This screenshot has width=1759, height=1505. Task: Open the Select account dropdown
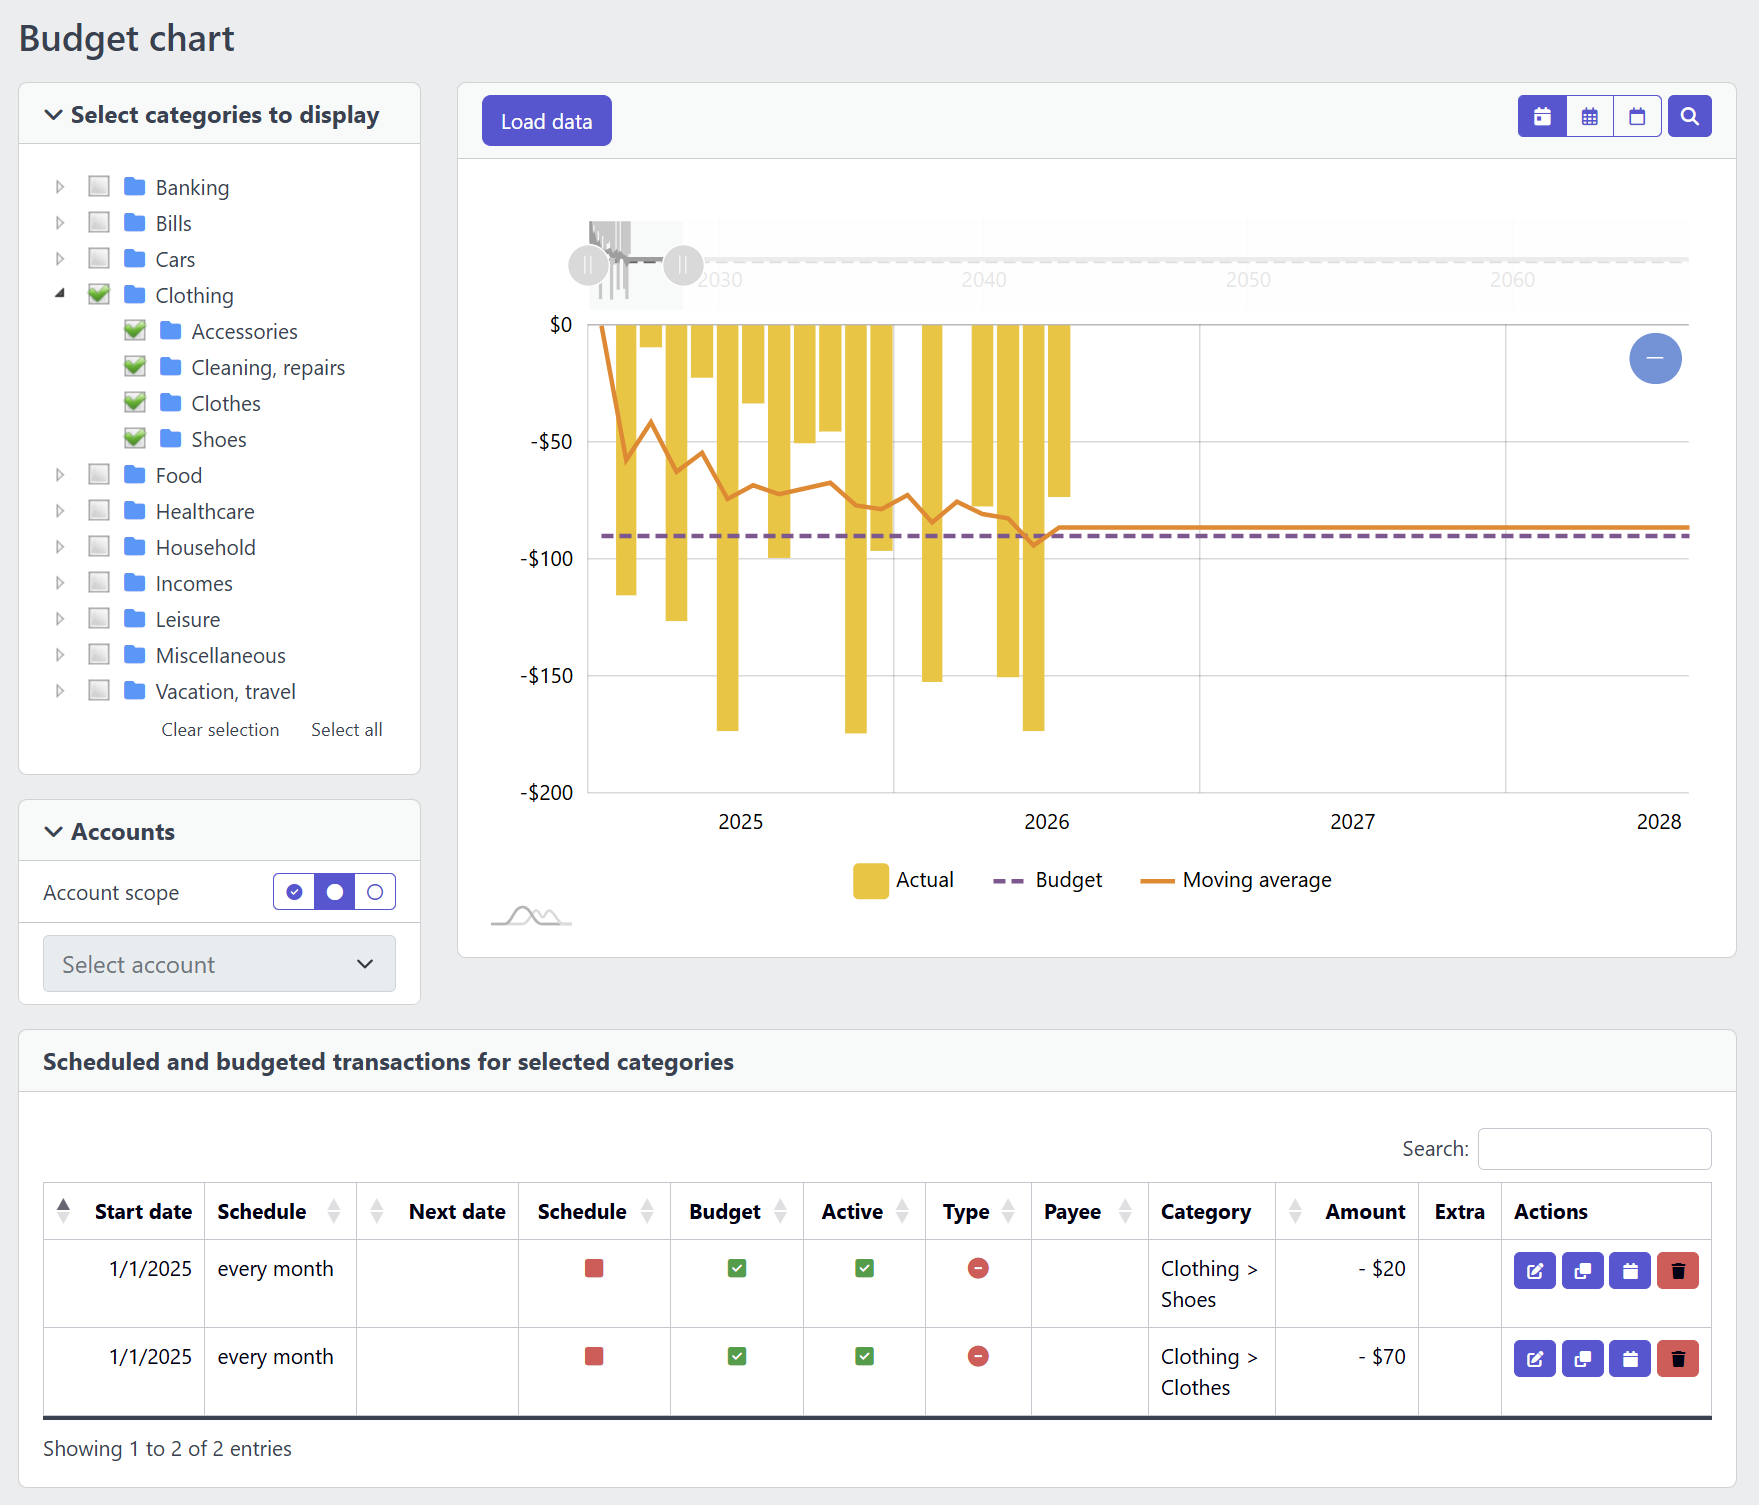click(219, 964)
